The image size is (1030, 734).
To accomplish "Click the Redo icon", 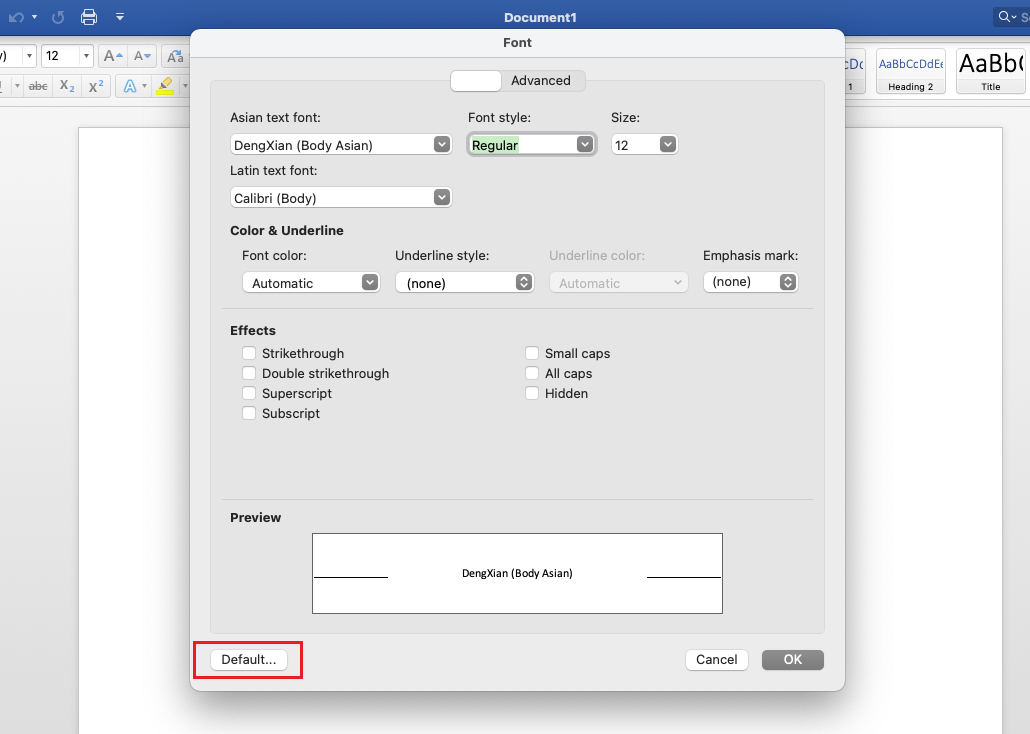I will pyautogui.click(x=59, y=17).
